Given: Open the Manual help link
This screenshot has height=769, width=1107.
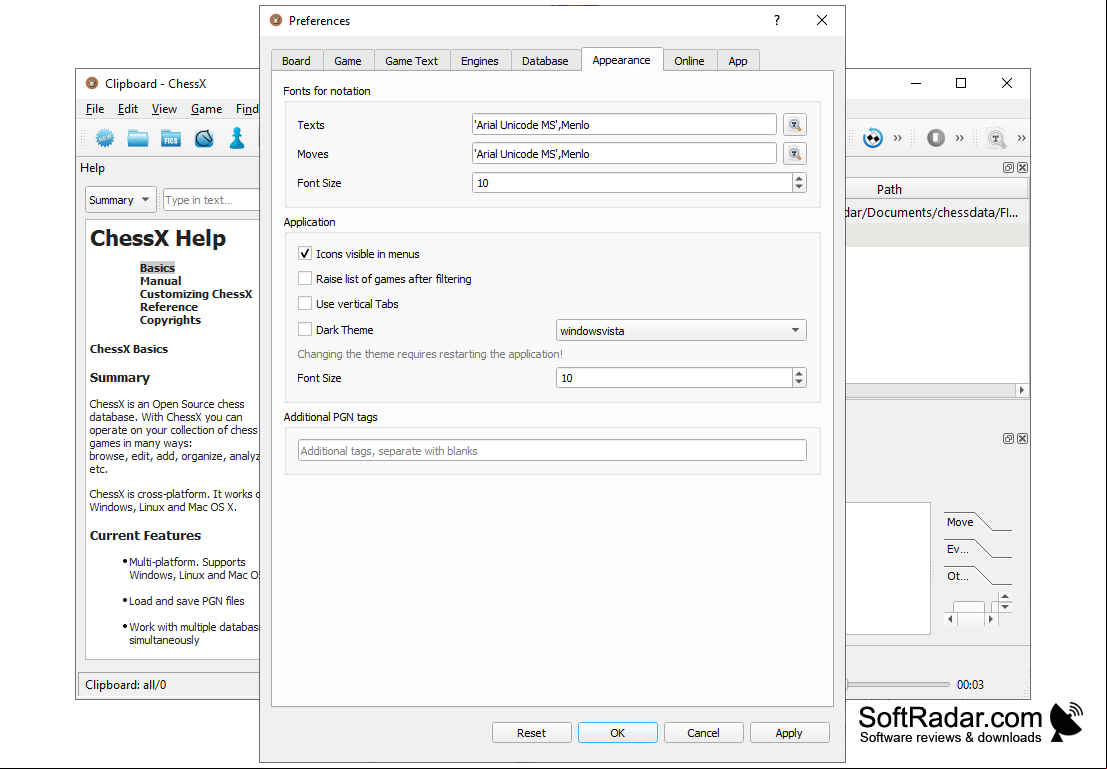Looking at the screenshot, I should tap(160, 281).
